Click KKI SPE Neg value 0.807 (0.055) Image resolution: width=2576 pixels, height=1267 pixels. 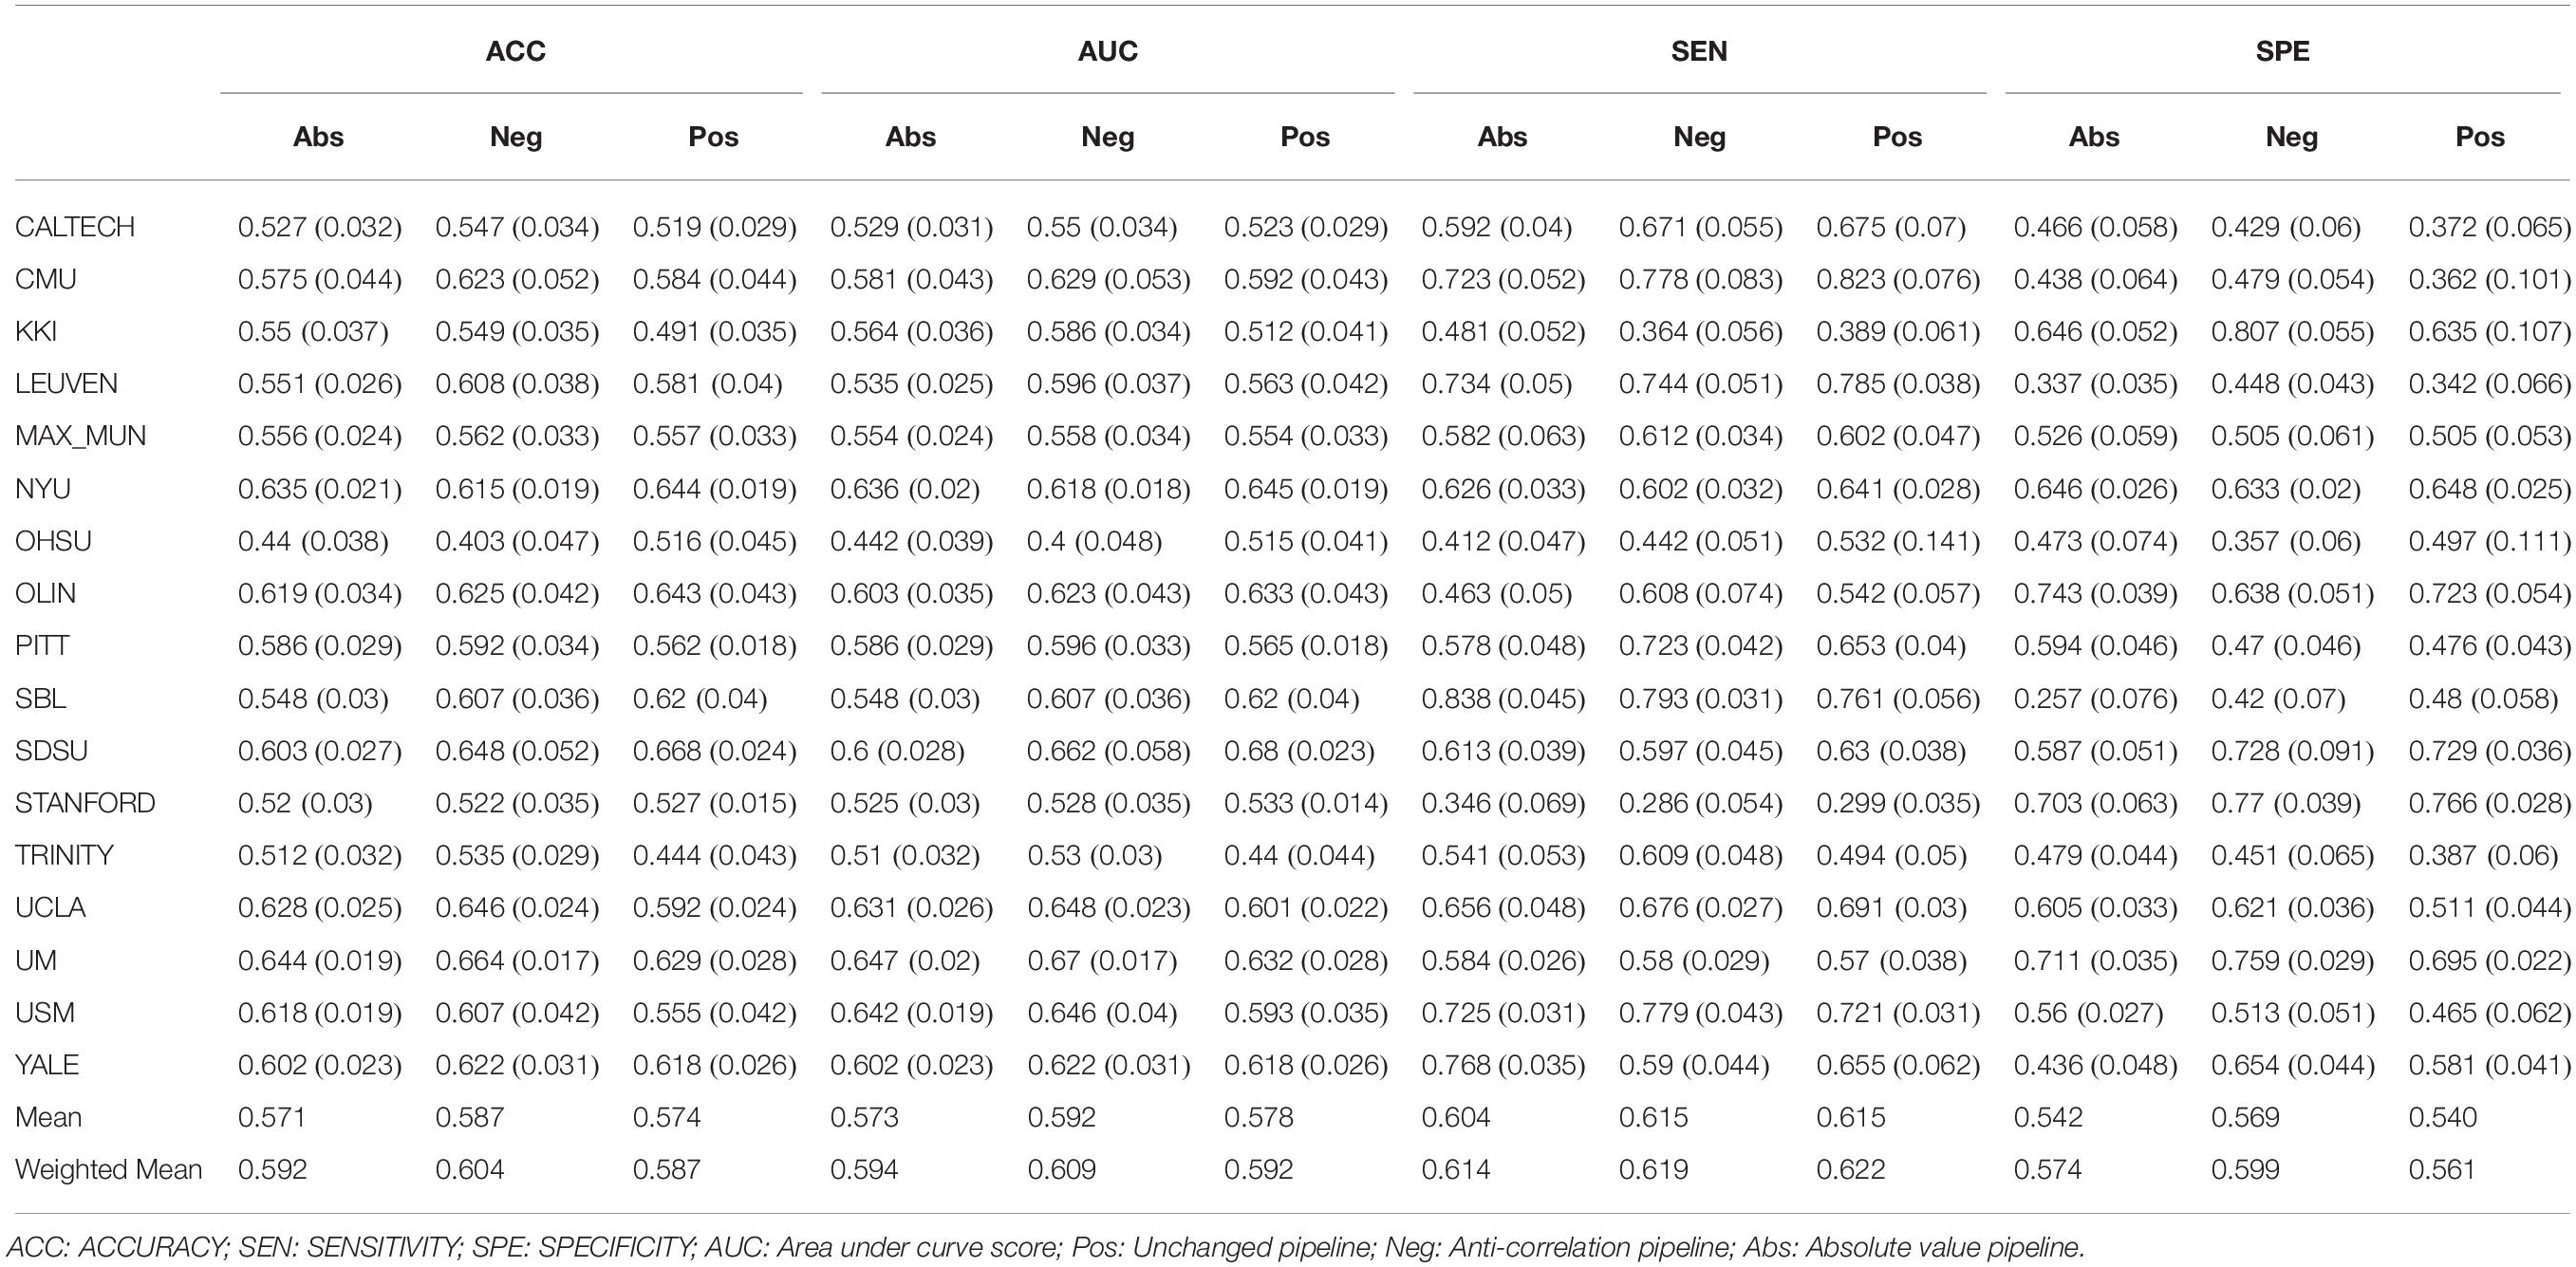tap(2292, 331)
